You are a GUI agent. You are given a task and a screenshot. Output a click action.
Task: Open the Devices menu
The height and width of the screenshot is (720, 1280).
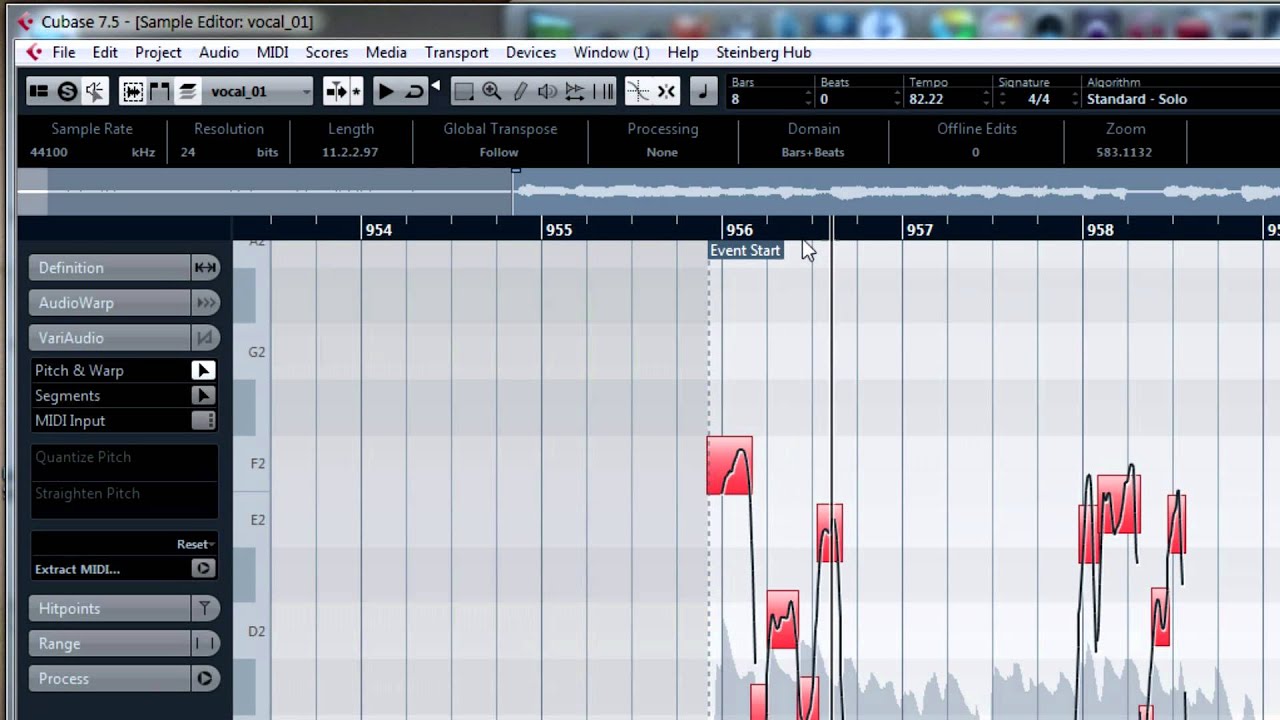pyautogui.click(x=530, y=52)
